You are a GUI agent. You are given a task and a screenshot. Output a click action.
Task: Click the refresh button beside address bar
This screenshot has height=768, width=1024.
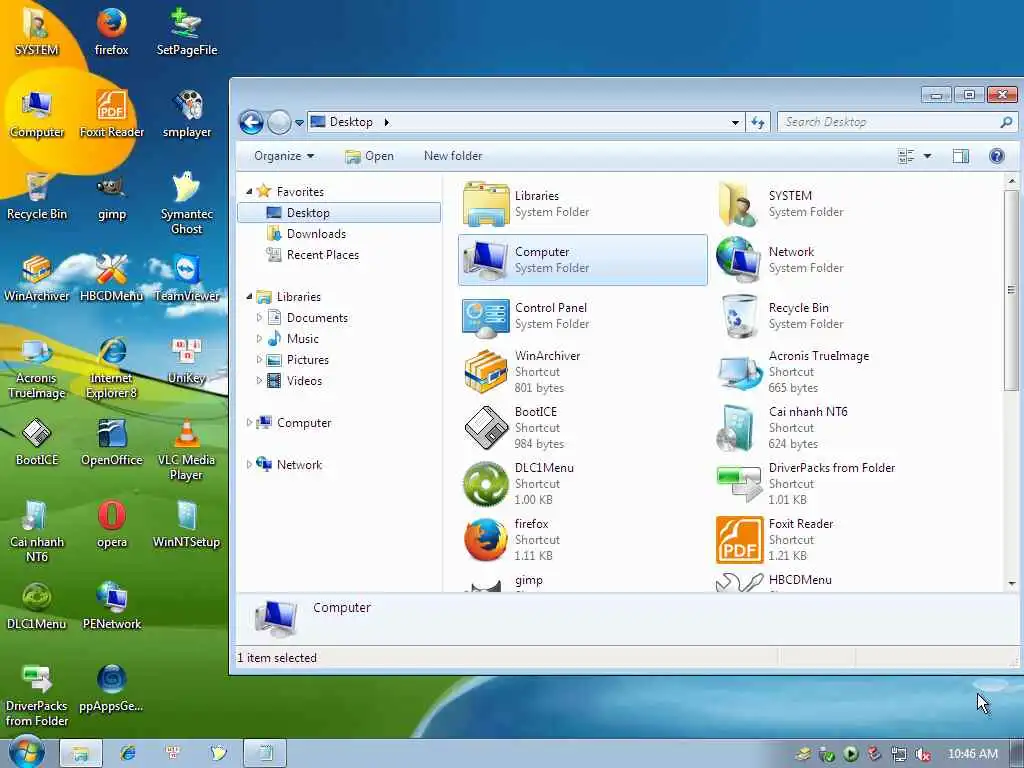pyautogui.click(x=758, y=122)
